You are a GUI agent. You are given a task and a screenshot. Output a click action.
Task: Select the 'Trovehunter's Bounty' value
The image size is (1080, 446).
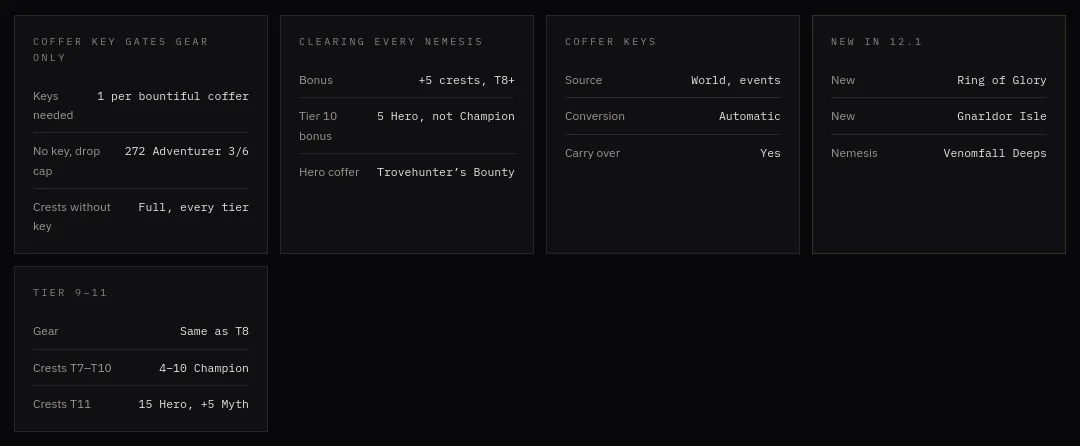446,172
